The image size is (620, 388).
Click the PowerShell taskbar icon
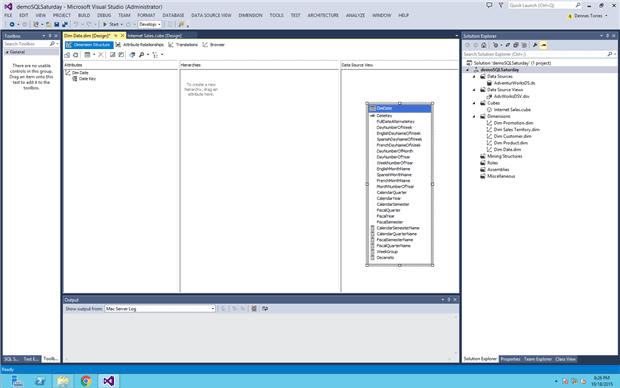click(40, 381)
